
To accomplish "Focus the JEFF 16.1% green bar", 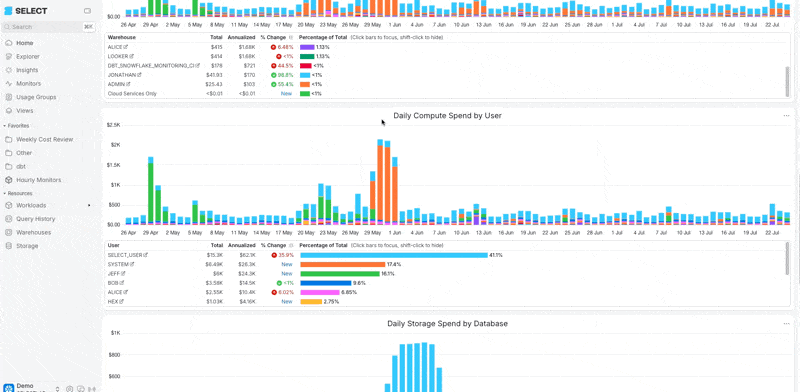I will coord(340,274).
